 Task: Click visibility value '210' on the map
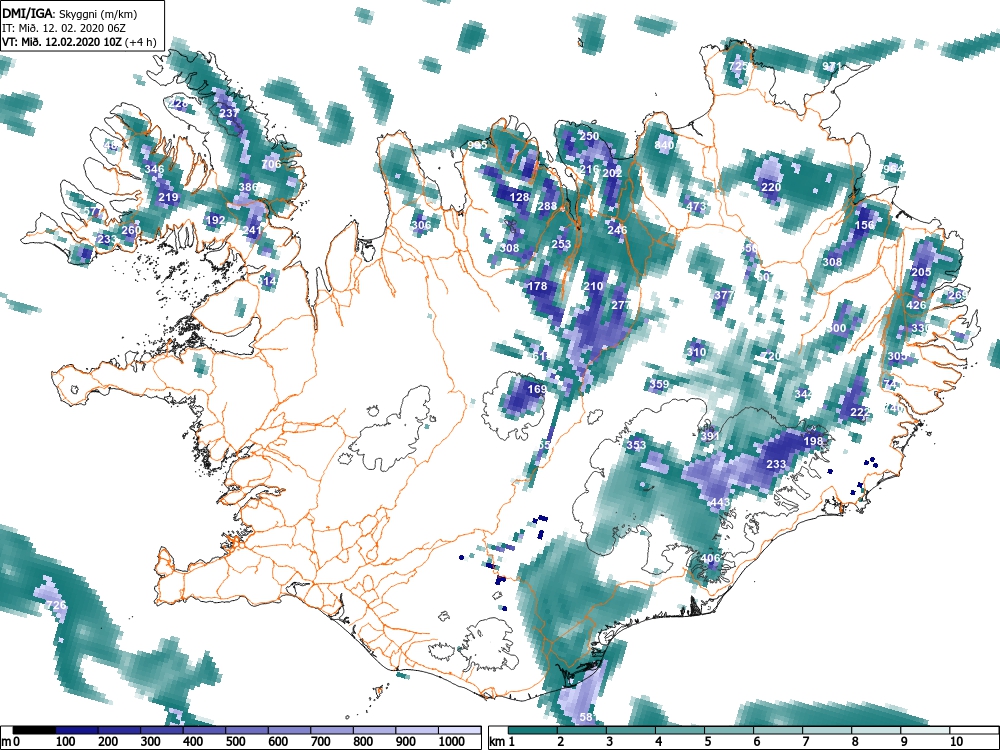pyautogui.click(x=593, y=286)
